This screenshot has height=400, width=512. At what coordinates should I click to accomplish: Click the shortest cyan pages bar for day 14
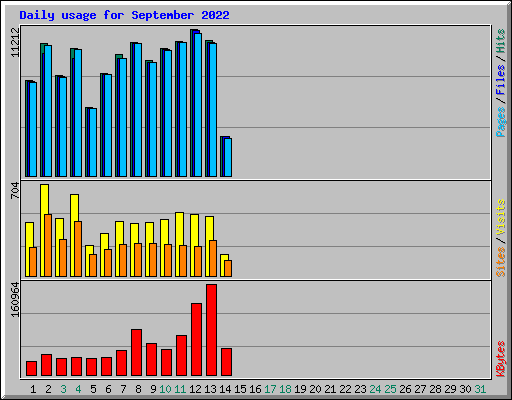[228, 157]
